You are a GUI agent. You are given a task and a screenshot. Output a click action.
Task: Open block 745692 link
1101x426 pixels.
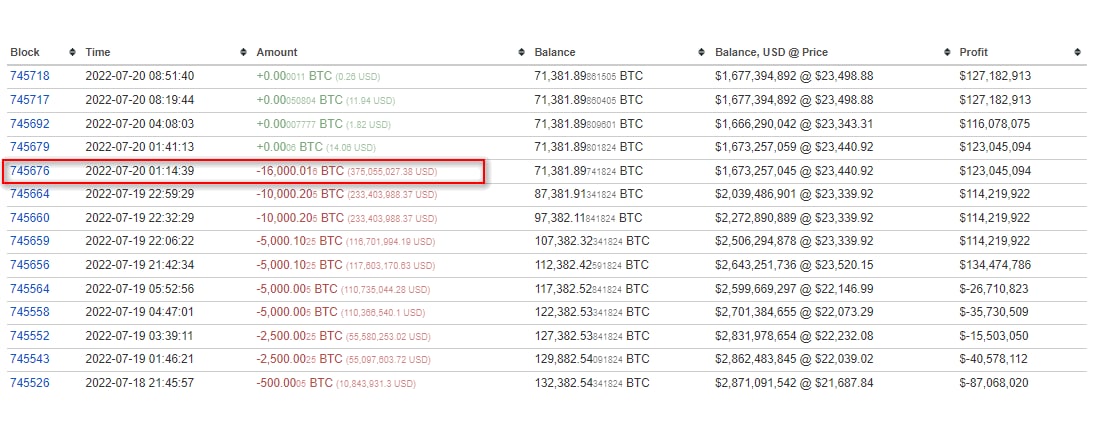pyautogui.click(x=29, y=124)
